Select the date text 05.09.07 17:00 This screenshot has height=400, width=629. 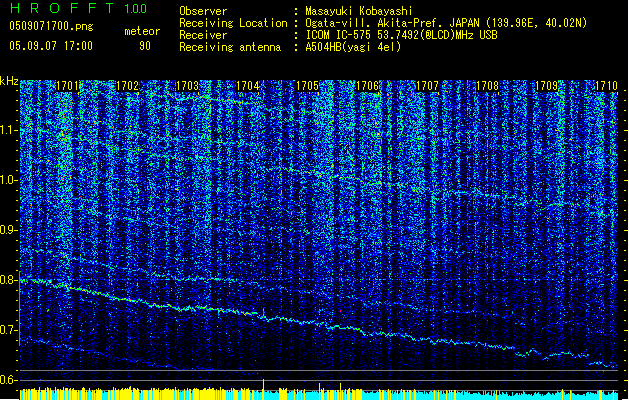(x=50, y=46)
